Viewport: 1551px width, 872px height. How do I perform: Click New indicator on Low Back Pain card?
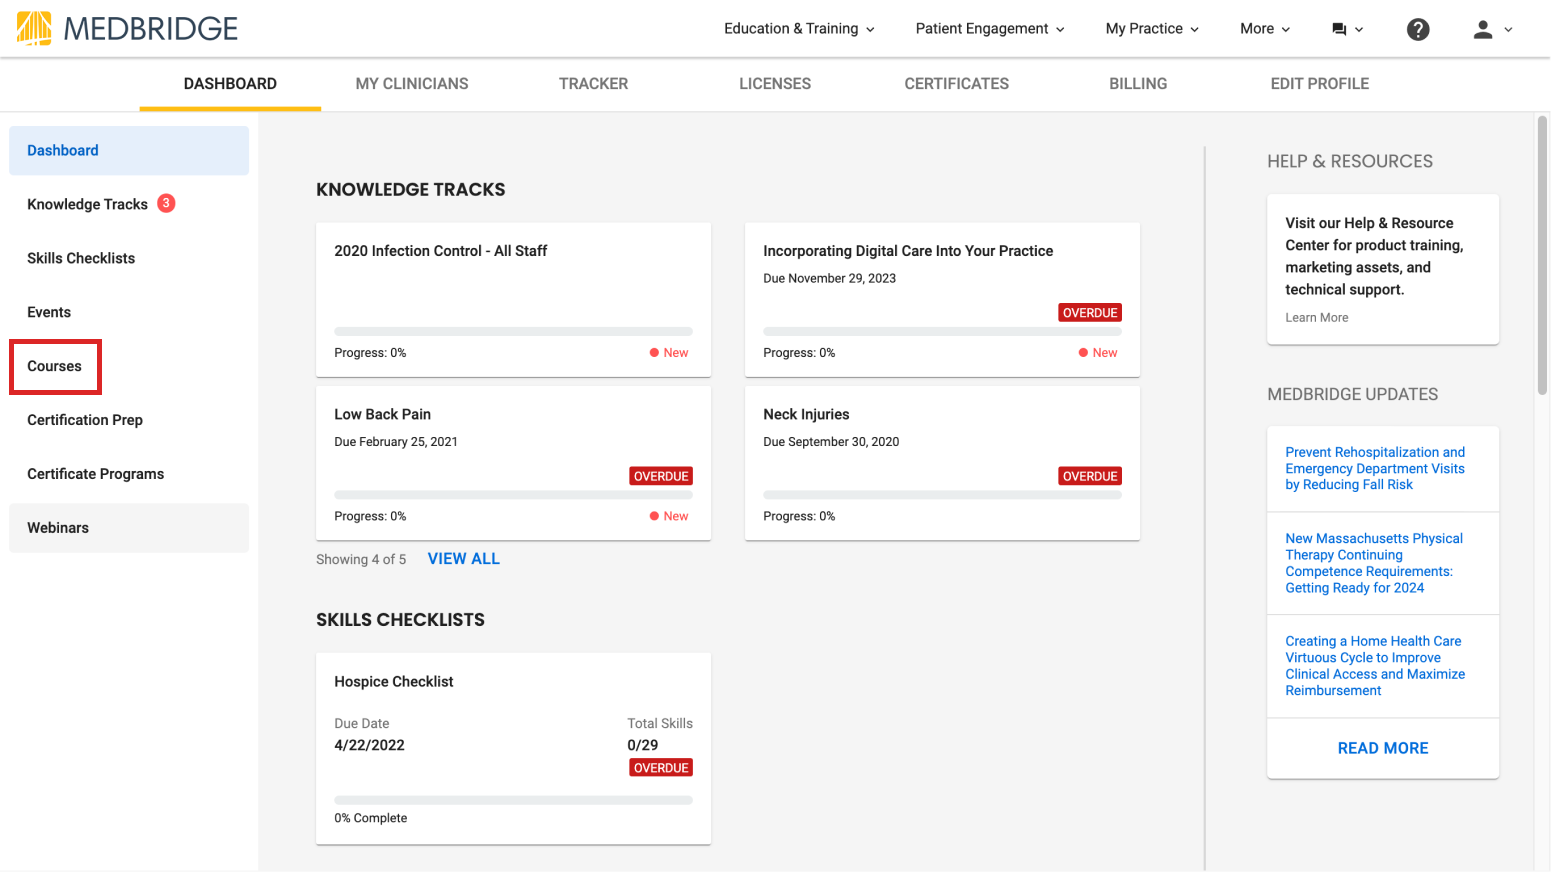coord(669,516)
